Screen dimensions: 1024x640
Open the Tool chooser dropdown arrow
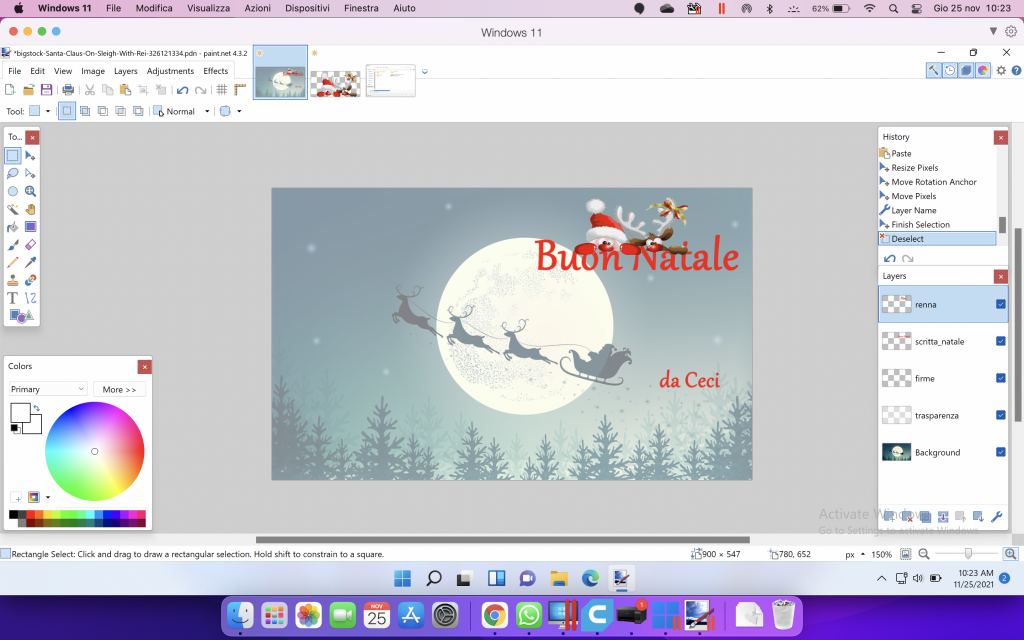[x=49, y=111]
